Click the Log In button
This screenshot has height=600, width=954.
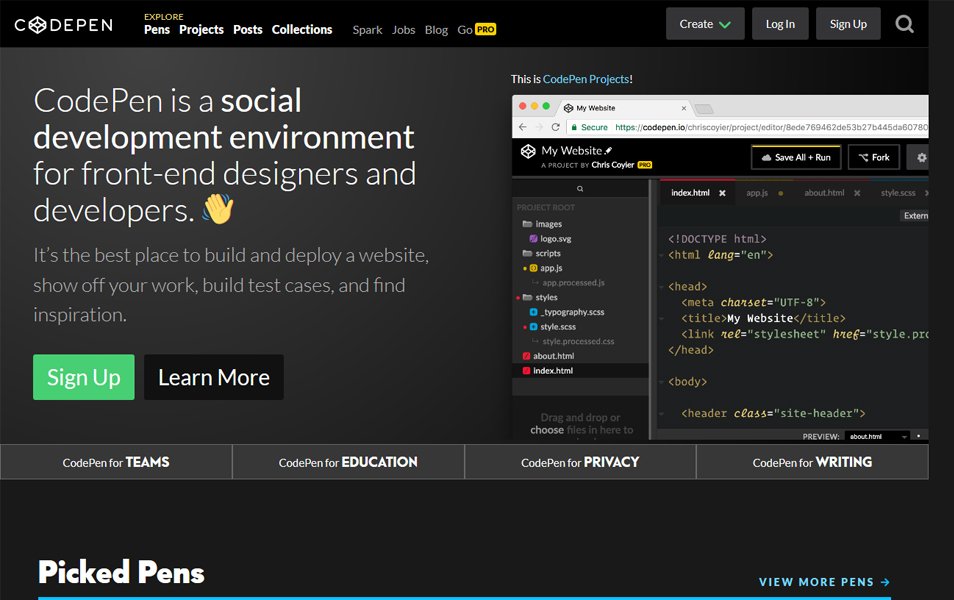point(780,24)
